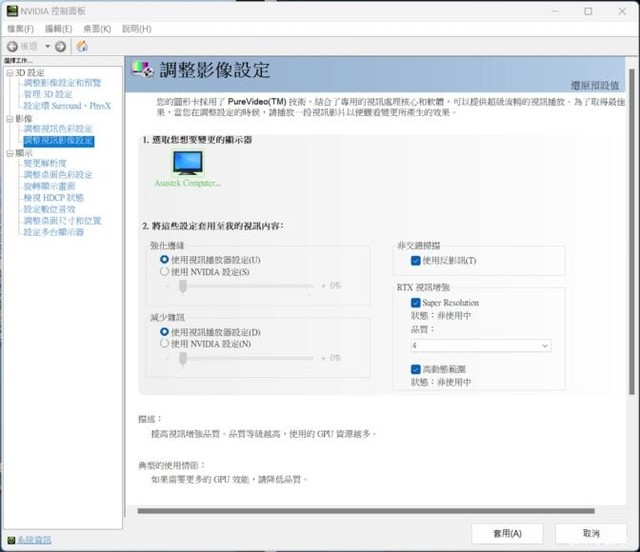Collapse the 3D 設定 tree node

[x=9, y=73]
